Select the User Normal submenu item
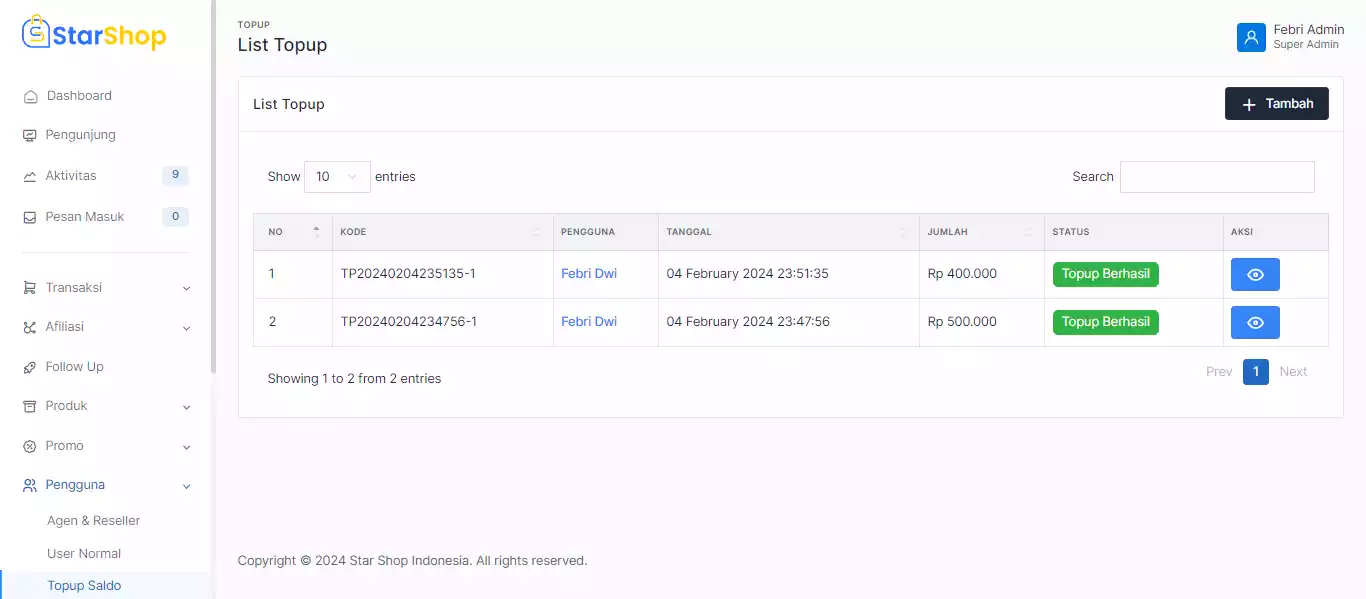The width and height of the screenshot is (1366, 599). coord(84,554)
